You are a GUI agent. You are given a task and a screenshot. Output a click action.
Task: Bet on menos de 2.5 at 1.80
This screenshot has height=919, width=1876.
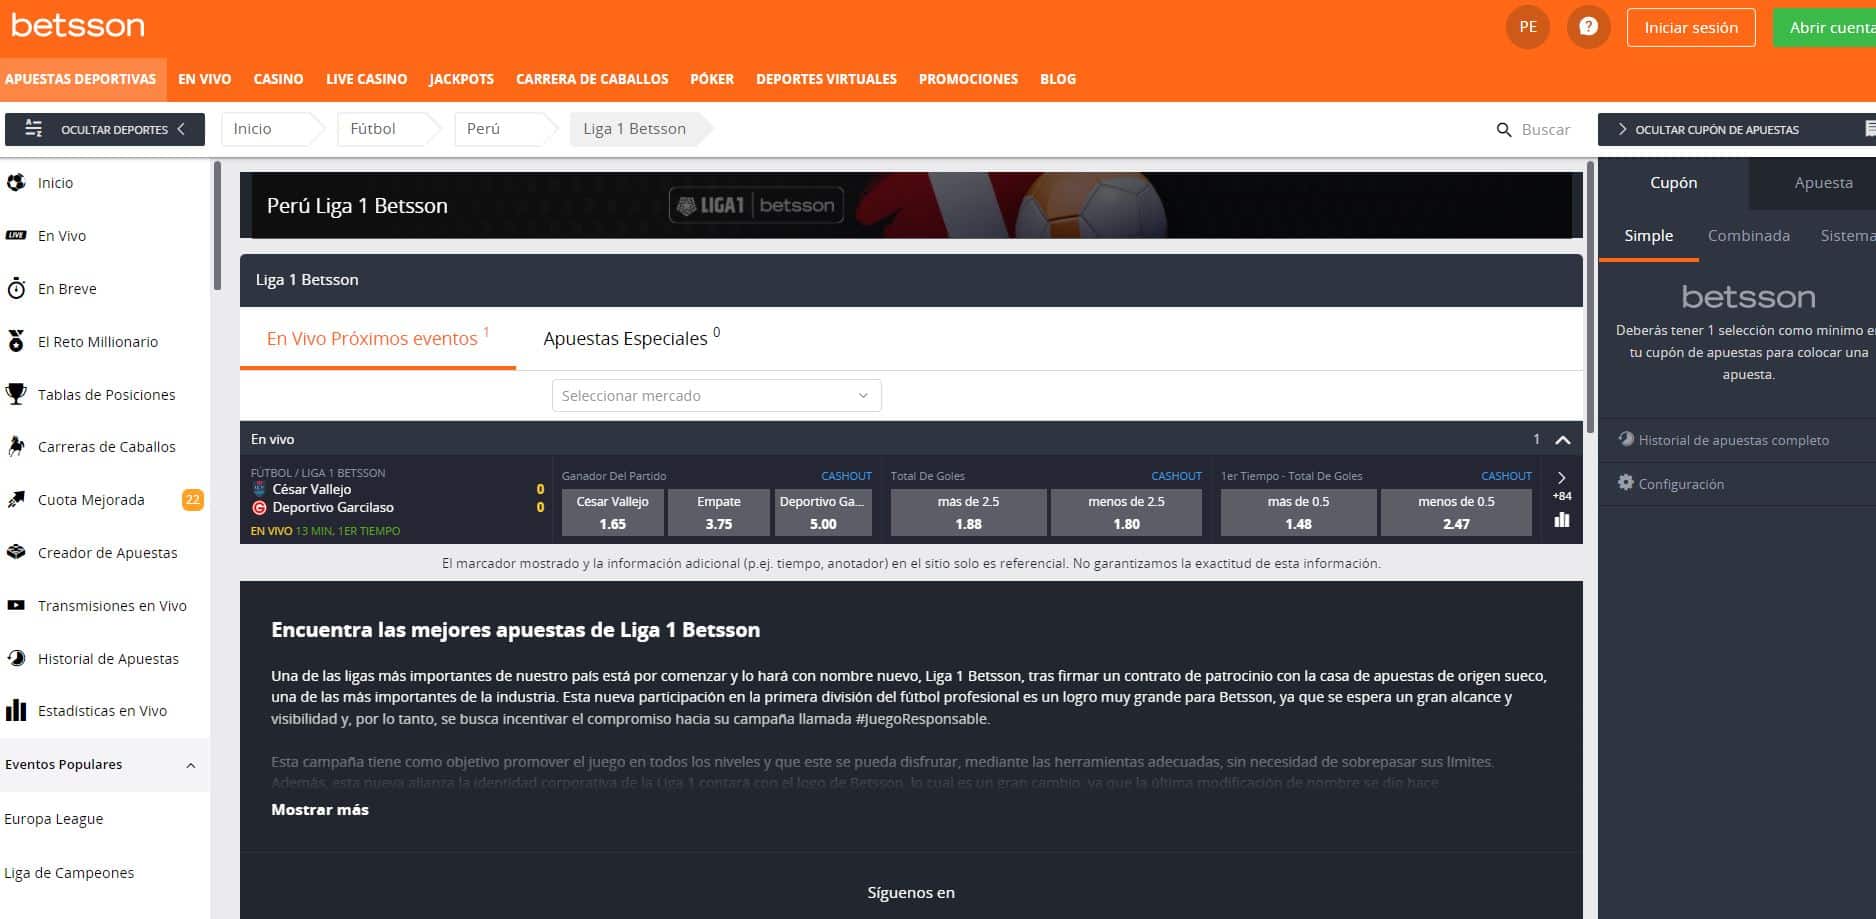[x=1126, y=512]
